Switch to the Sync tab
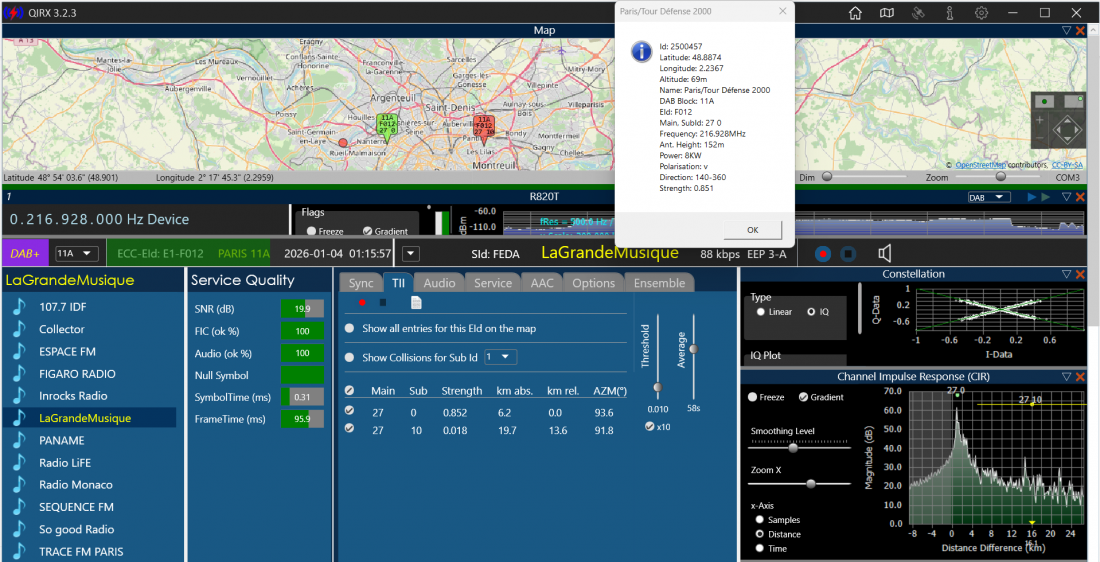1100x562 pixels. click(x=361, y=283)
